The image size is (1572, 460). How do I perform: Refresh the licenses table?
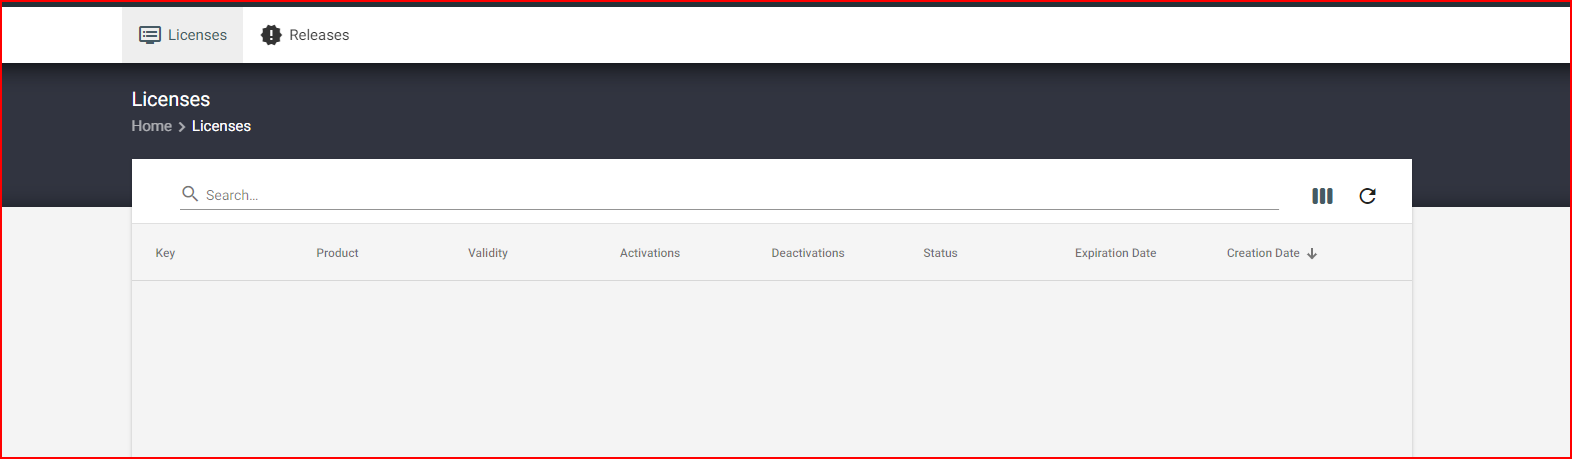click(x=1367, y=196)
